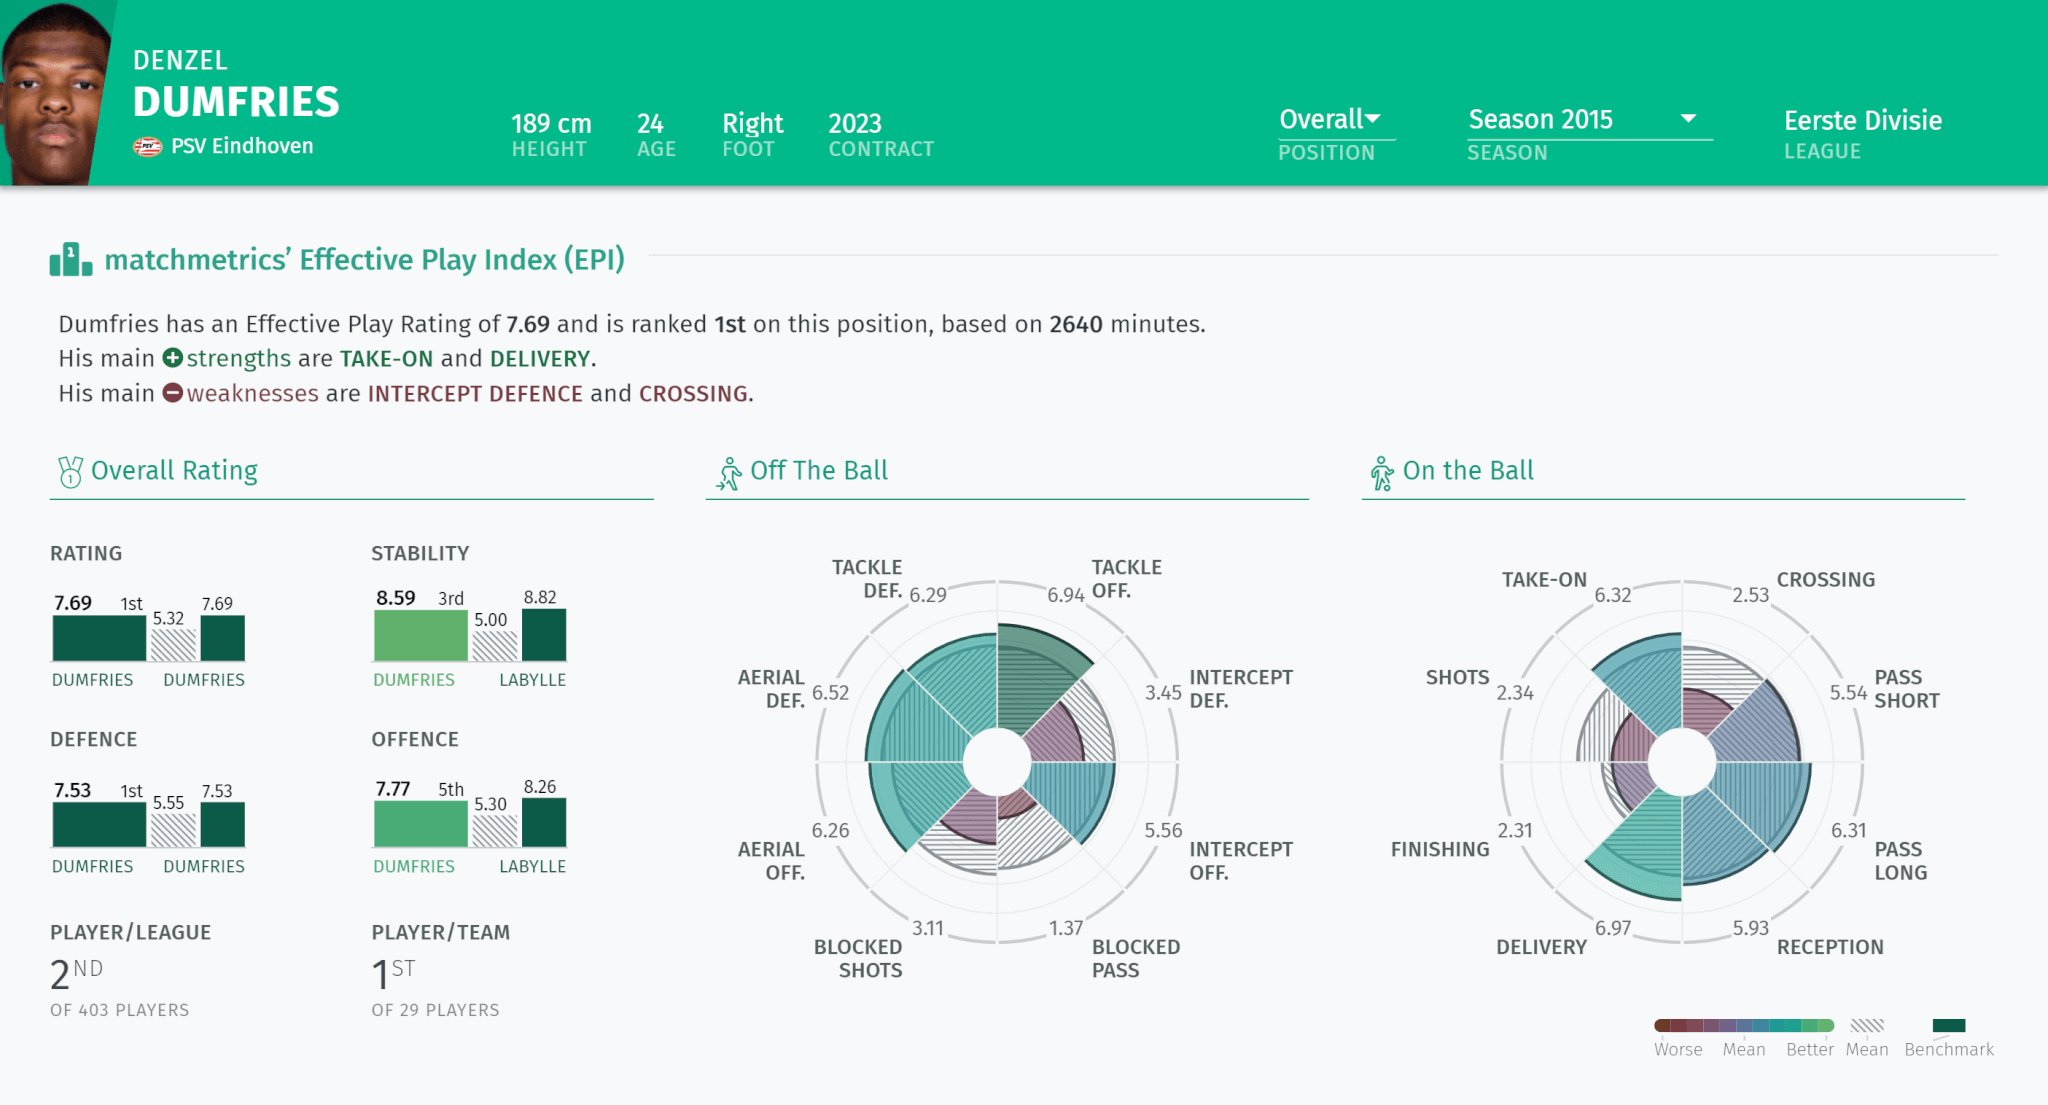Screen dimensions: 2048x1105
Task: Click the INTERCEPT DEF. radar label
Action: coord(1240,689)
